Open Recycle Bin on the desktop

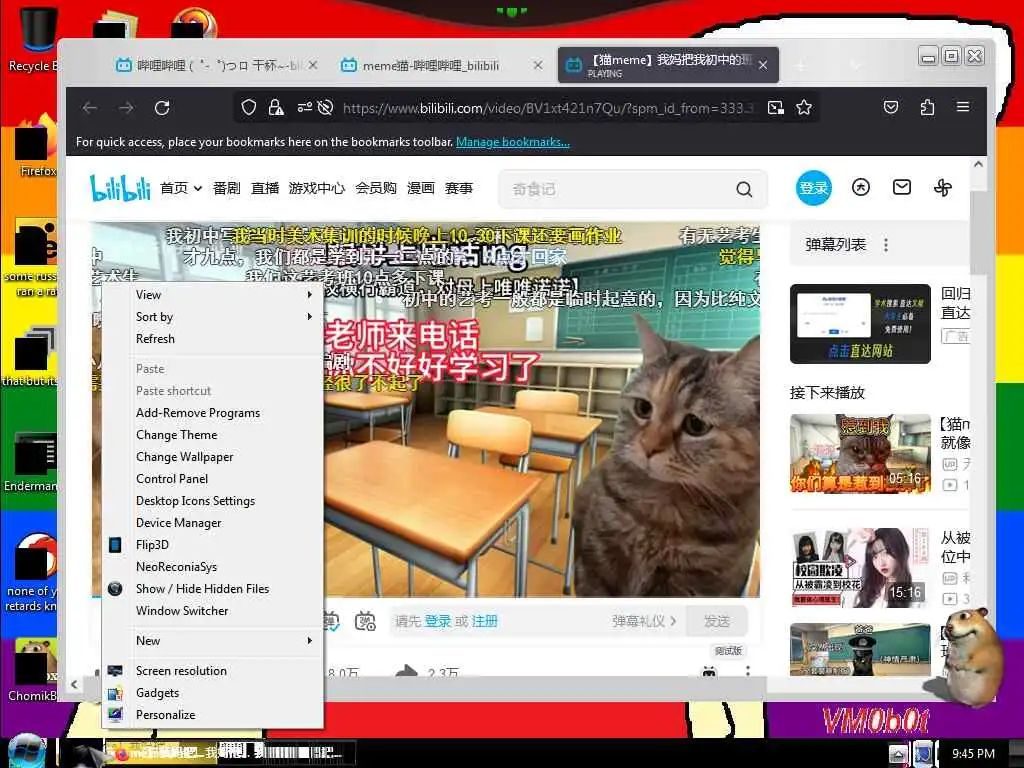[31, 38]
